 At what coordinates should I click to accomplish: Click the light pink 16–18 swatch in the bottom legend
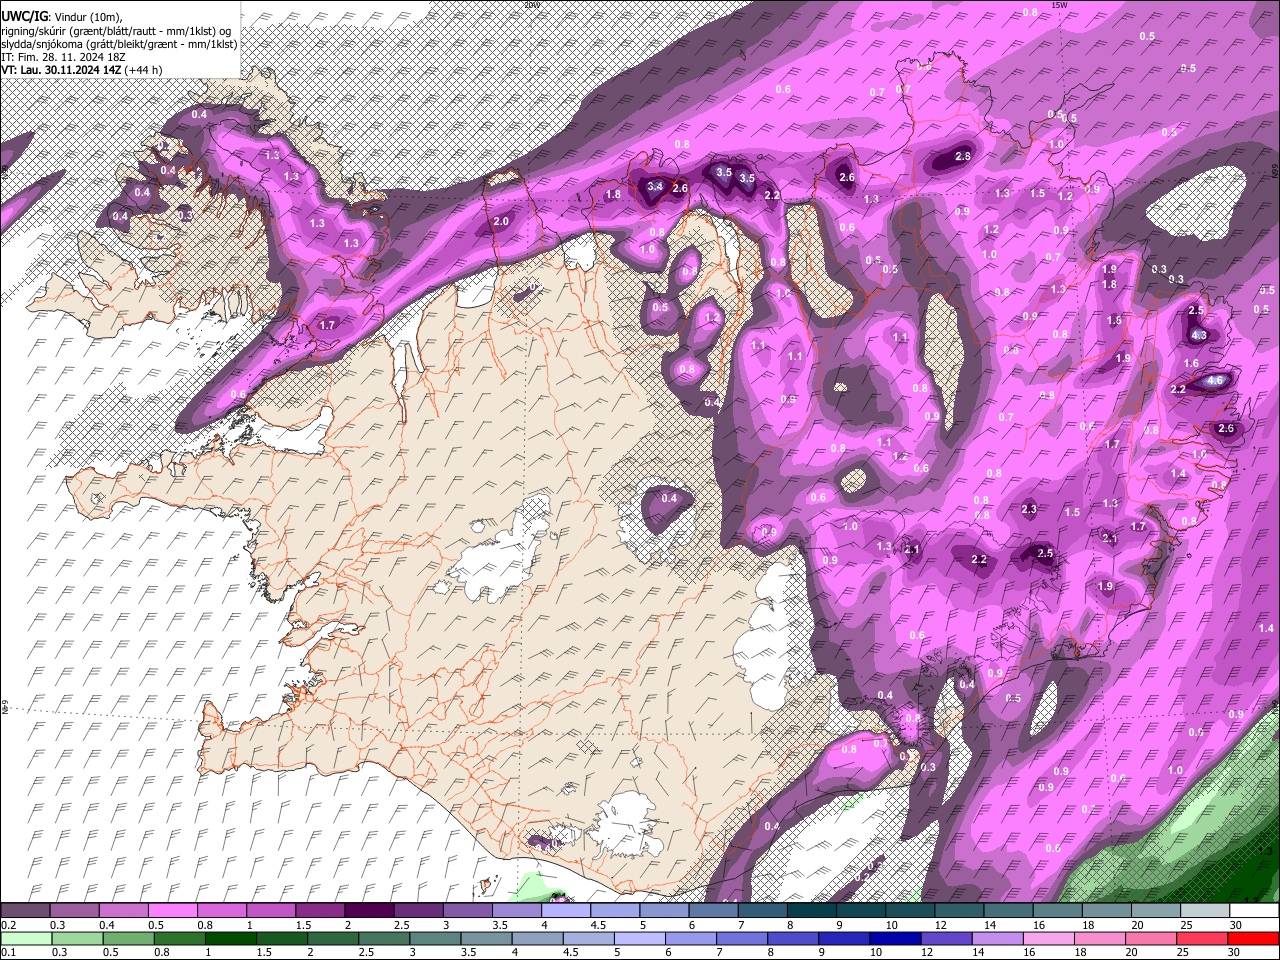(1048, 938)
